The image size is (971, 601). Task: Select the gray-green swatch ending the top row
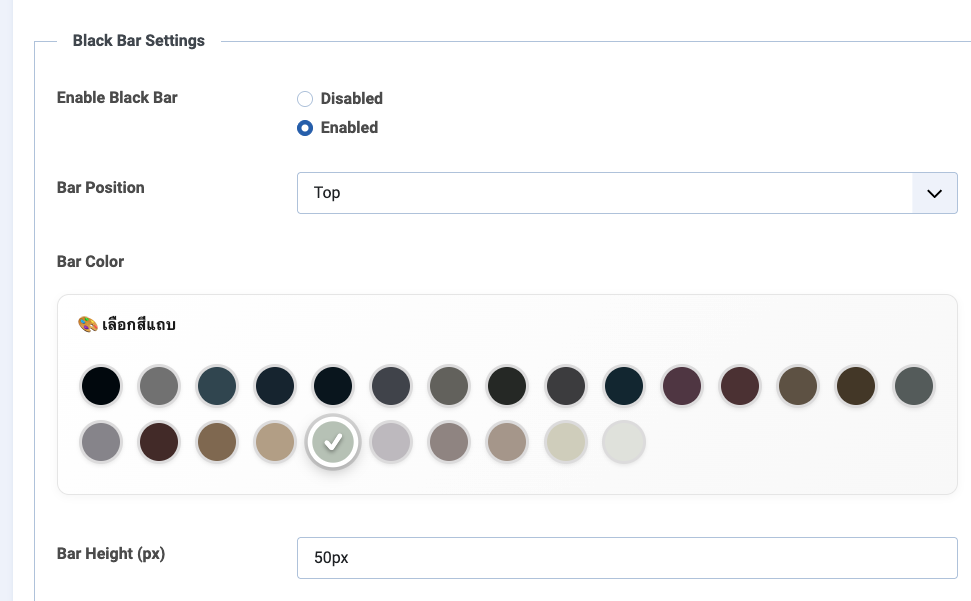(x=913, y=385)
